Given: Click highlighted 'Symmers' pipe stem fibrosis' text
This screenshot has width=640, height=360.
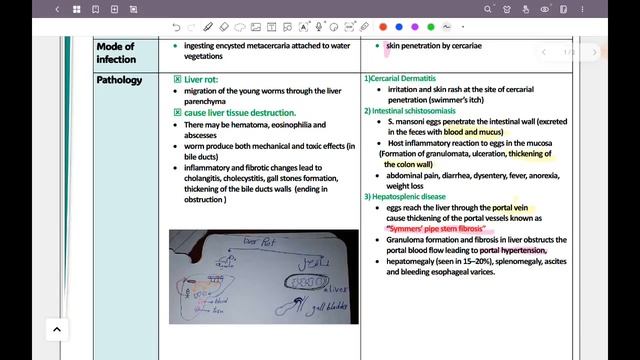Looking at the screenshot, I should (x=436, y=229).
